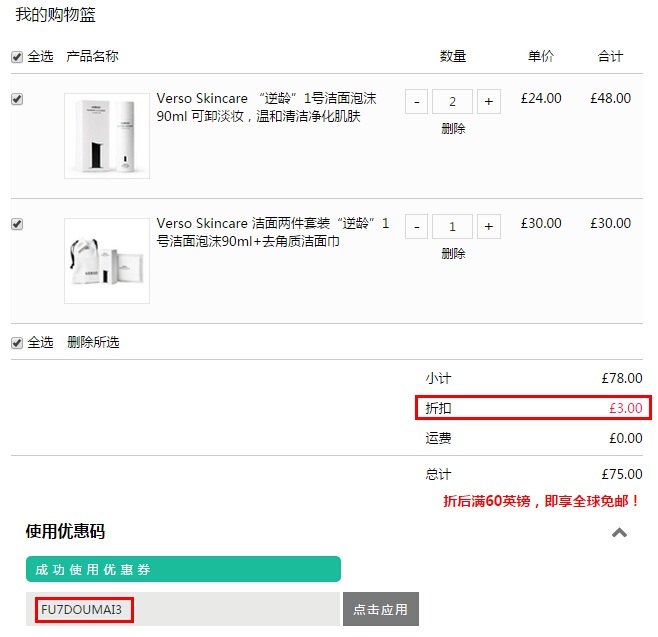Click the second product's quantity field showing 1
The width and height of the screenshot is (658, 637).
click(x=452, y=227)
